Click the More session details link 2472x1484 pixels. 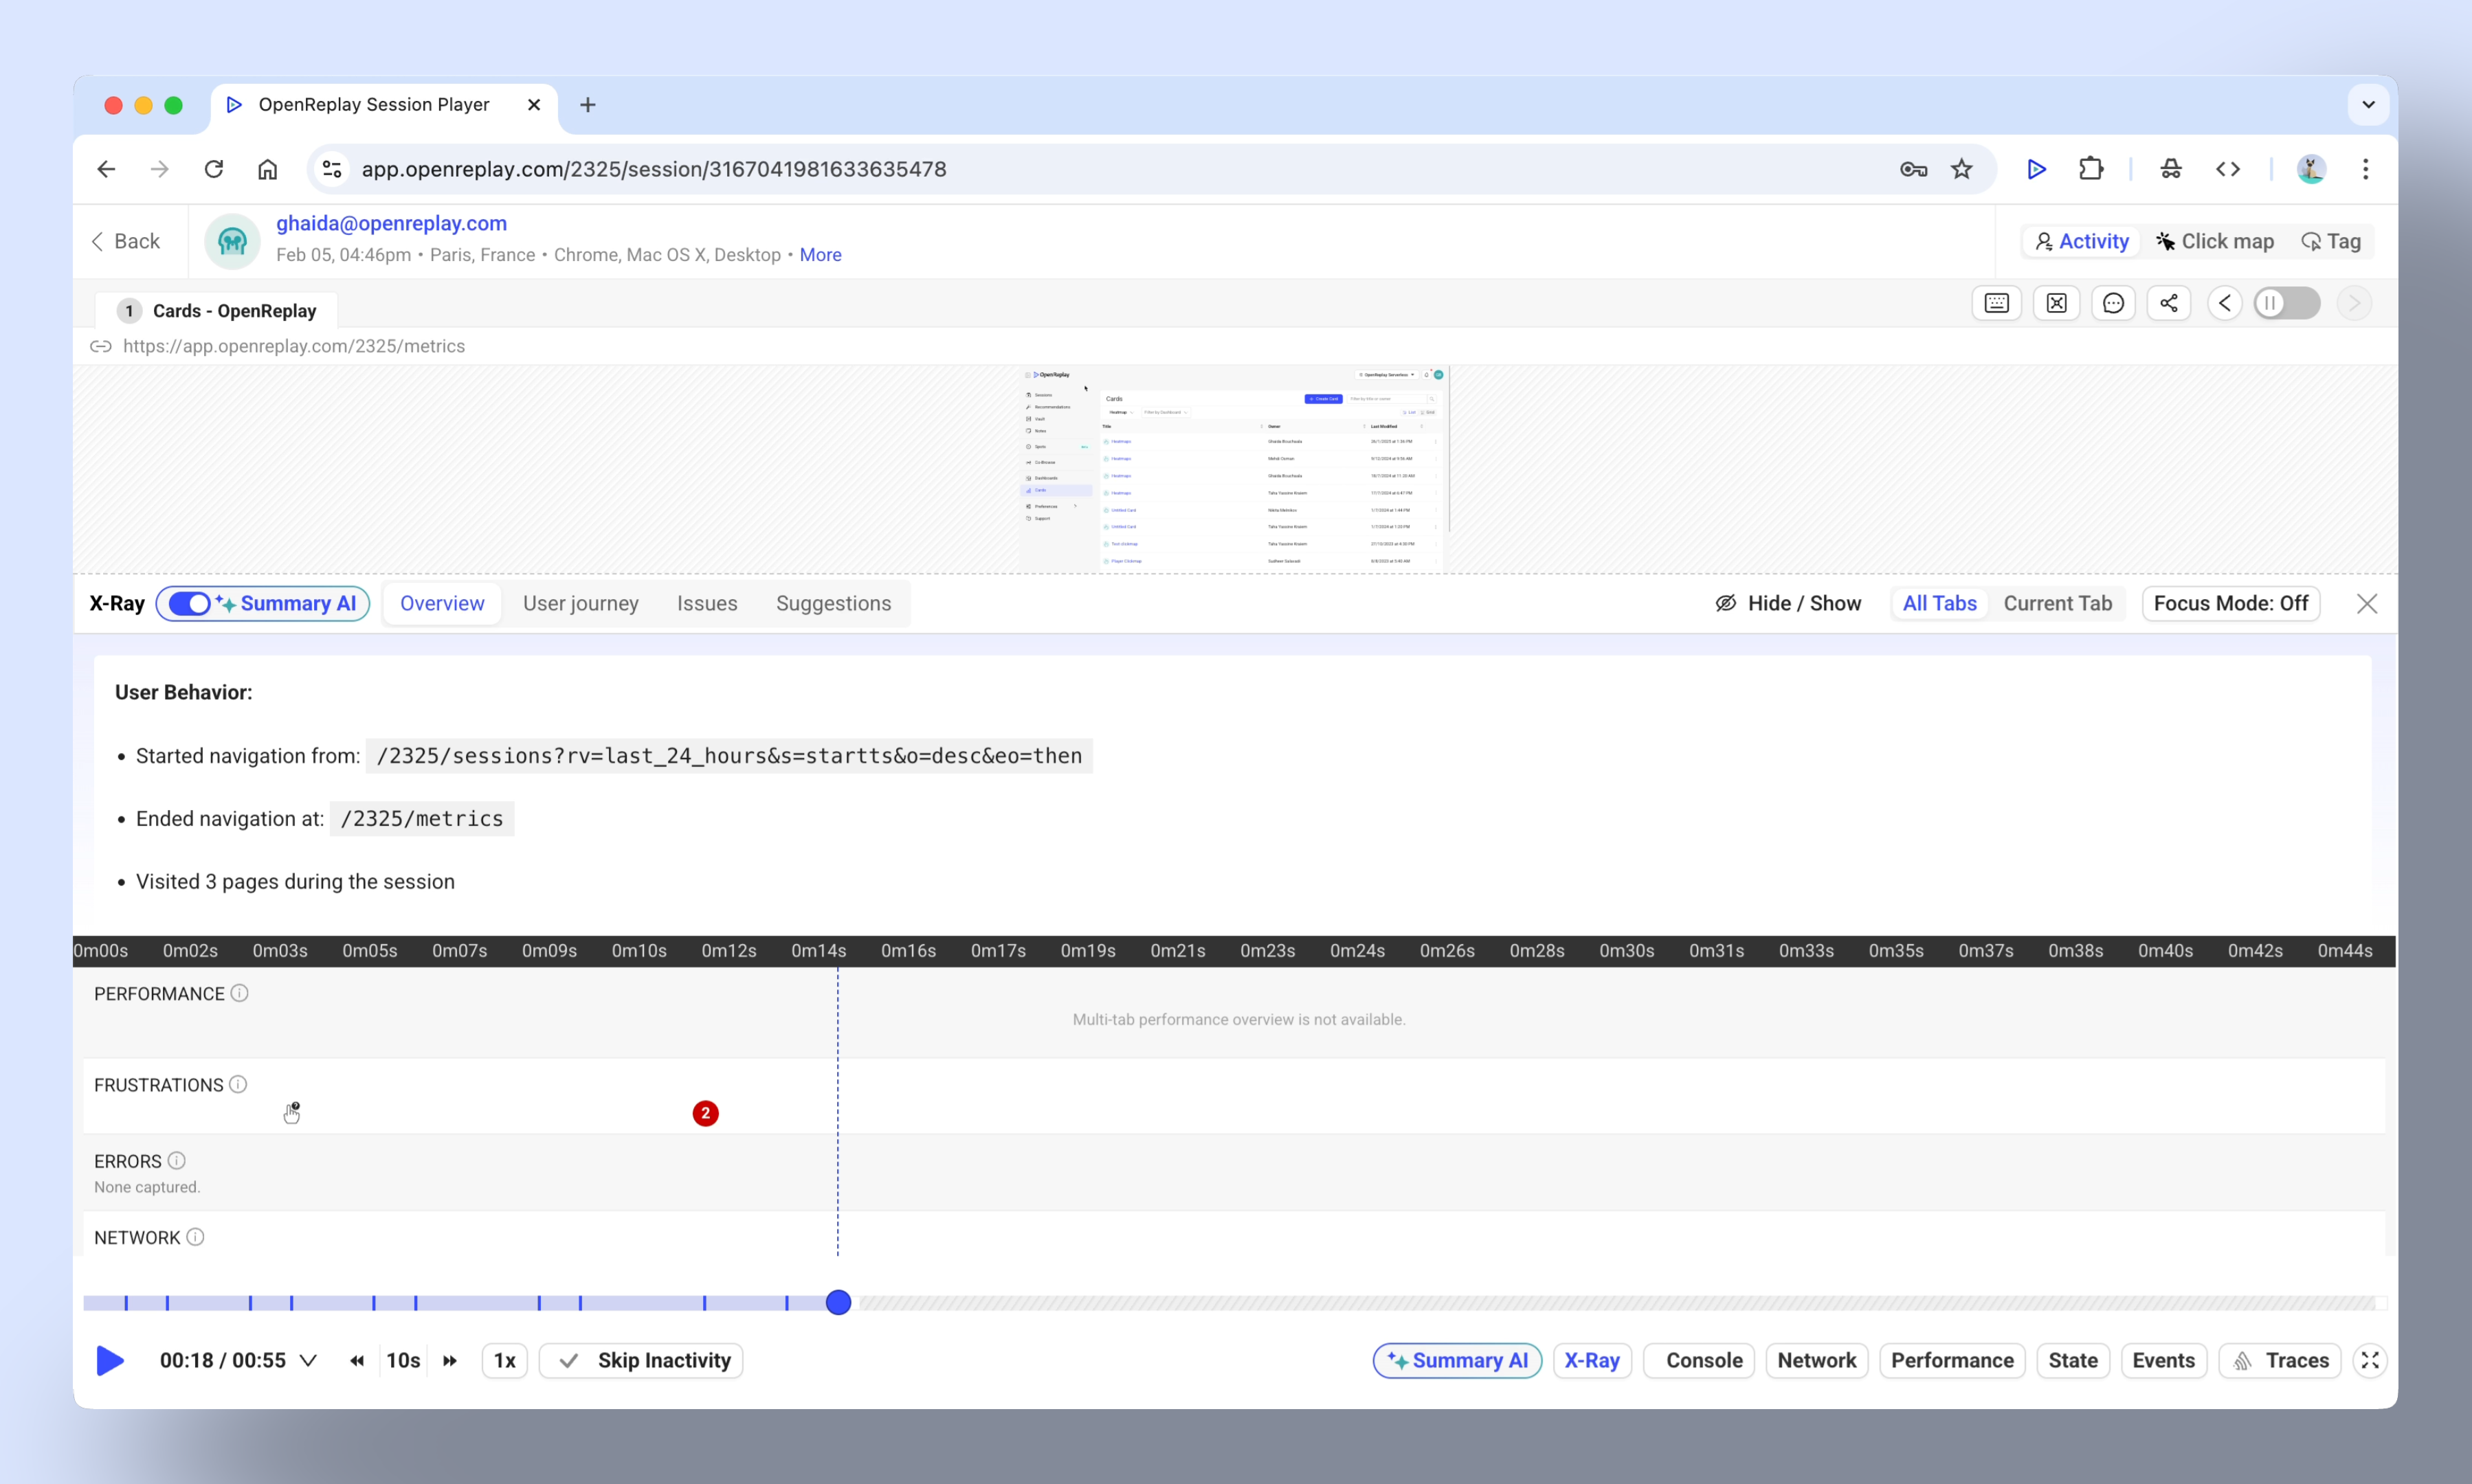click(x=820, y=255)
